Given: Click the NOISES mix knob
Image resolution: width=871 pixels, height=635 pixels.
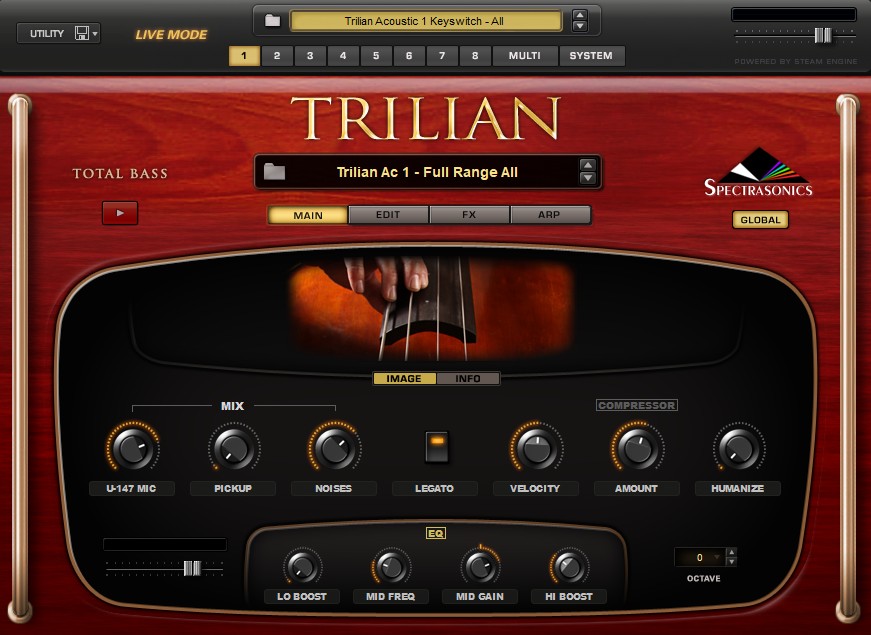Looking at the screenshot, I should [x=335, y=448].
